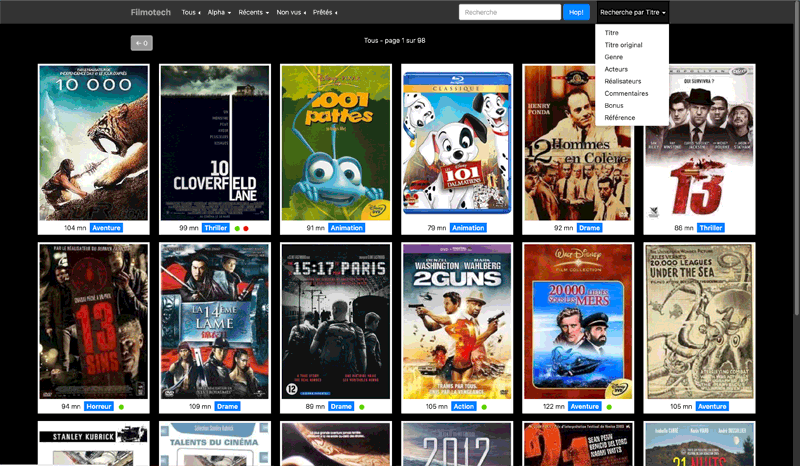
Task: Click Horreur tag under 13 Sins
Action: point(98,407)
